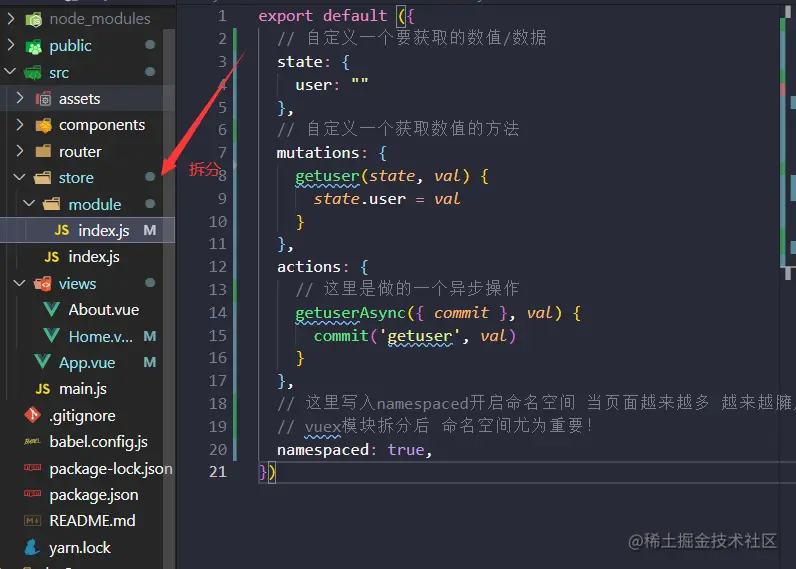Image resolution: width=796 pixels, height=569 pixels.
Task: Expand the components folder chevron
Action: tap(20, 124)
